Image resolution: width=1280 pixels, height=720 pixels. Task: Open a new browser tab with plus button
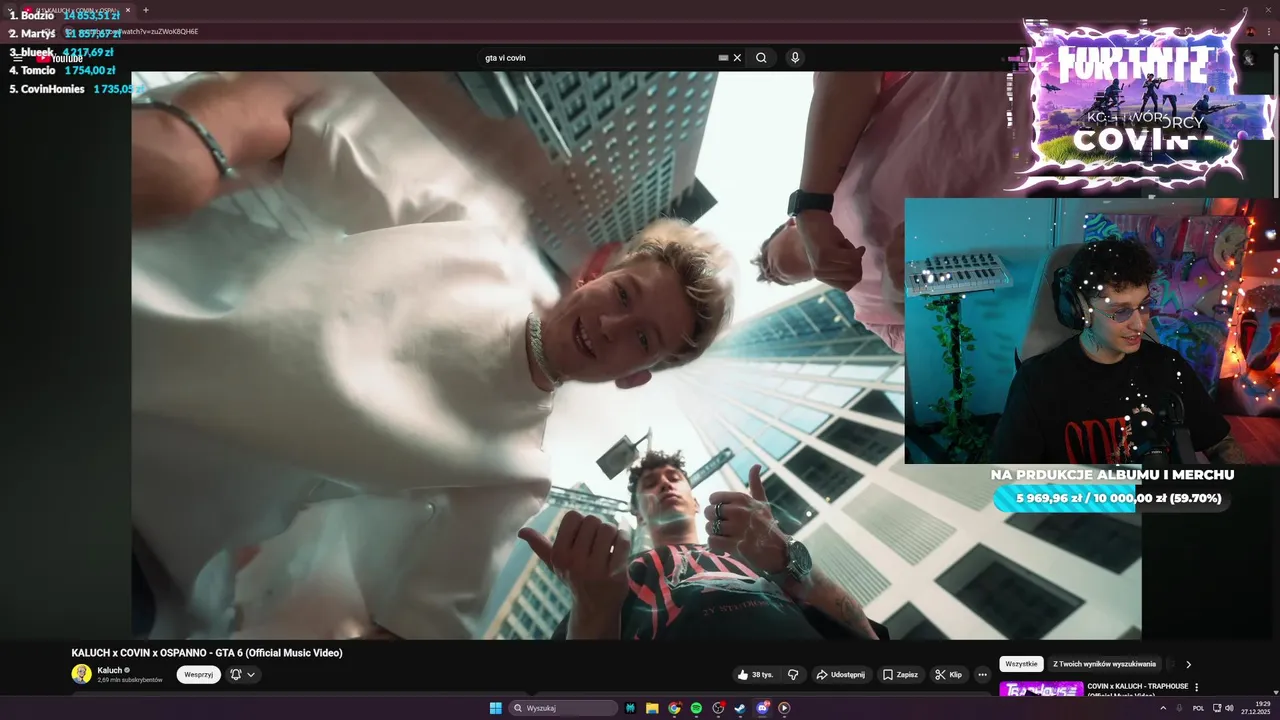pos(146,10)
